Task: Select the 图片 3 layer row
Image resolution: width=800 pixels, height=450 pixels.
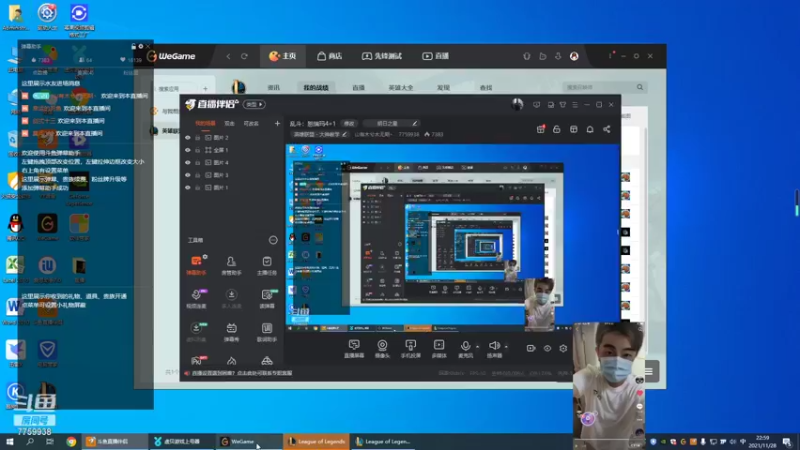Action: click(x=232, y=175)
